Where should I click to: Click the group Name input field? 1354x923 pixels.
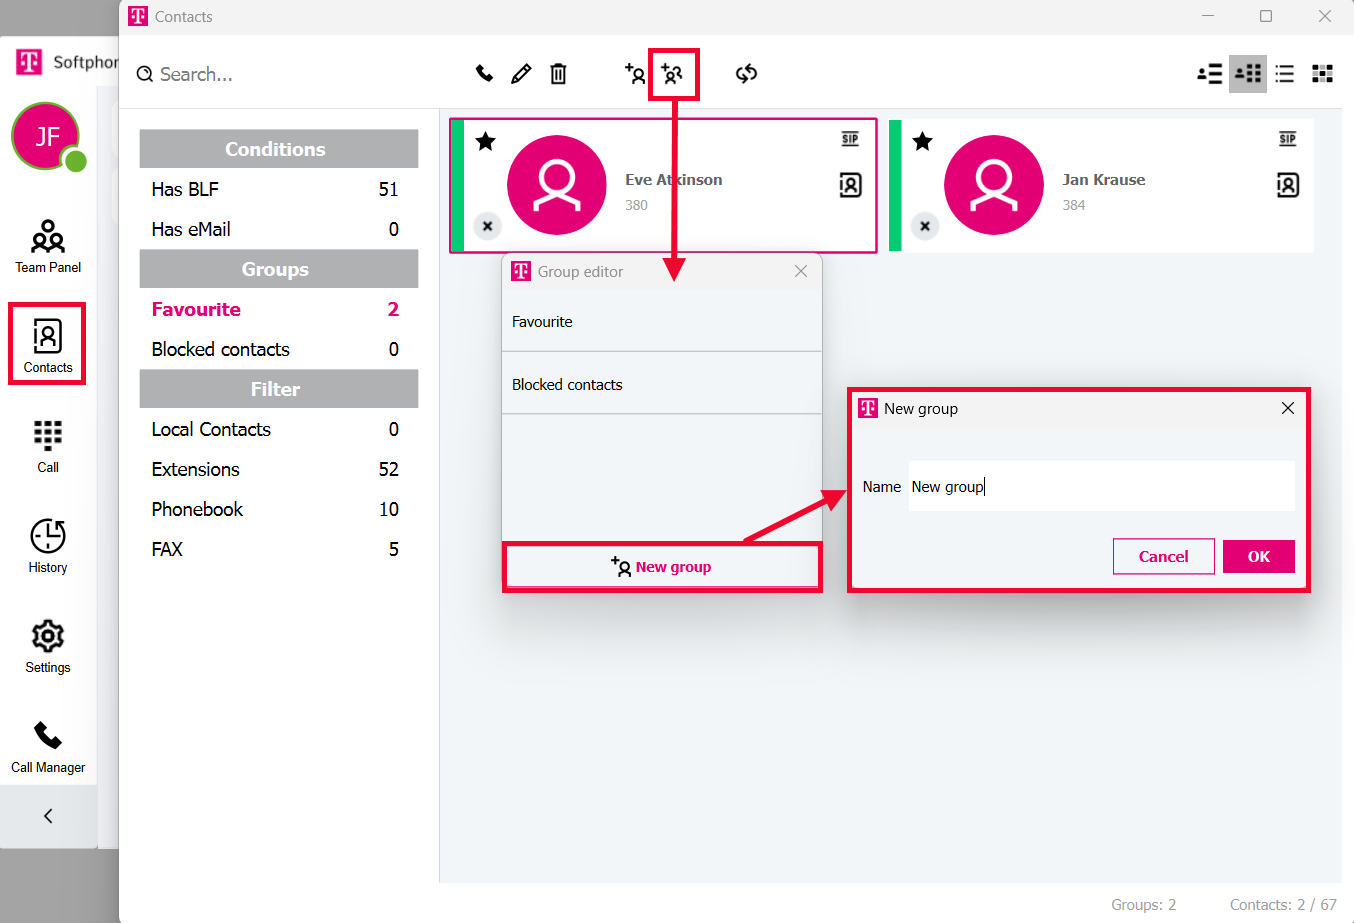(1100, 487)
